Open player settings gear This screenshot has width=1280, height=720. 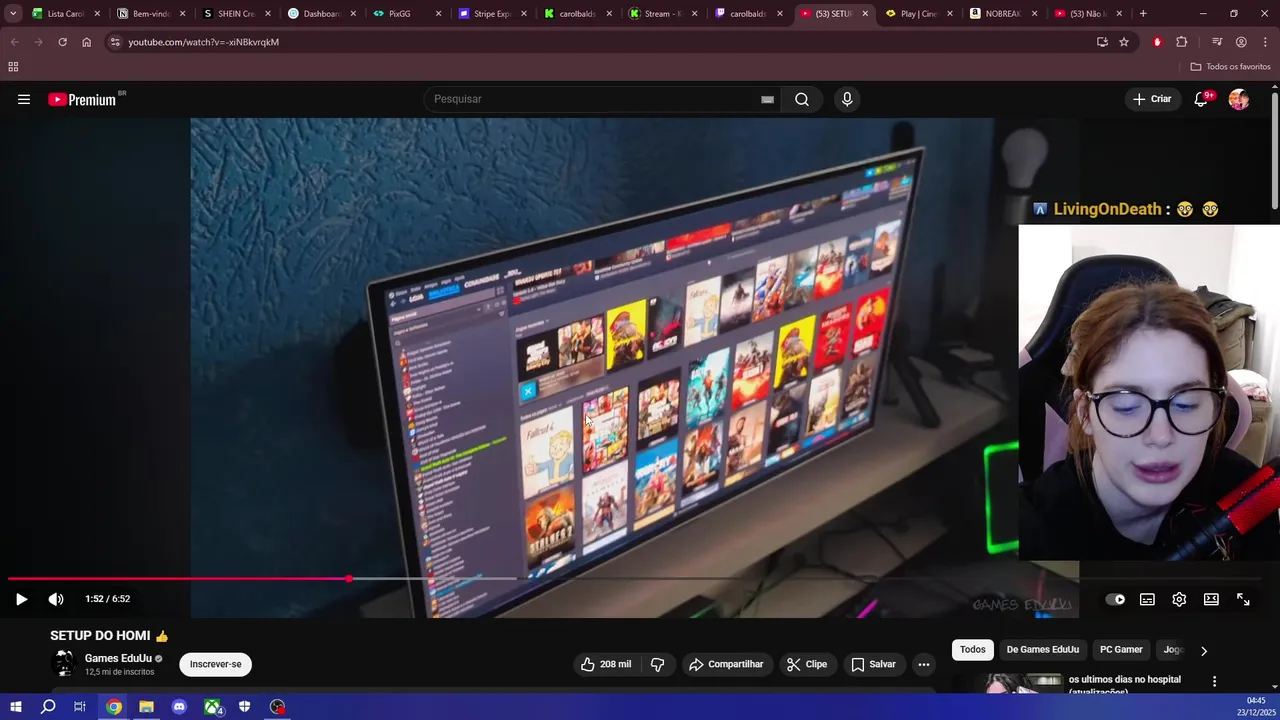[x=1179, y=599]
